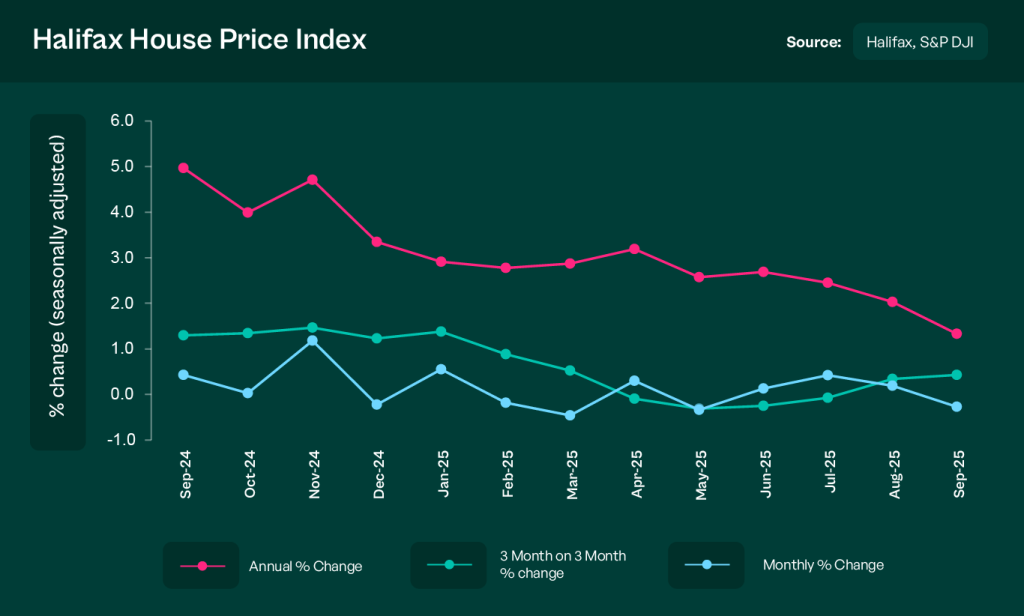Screen dimensions: 1024x616
Task: Click the light blue Monthly legend marker
Action: tap(707, 565)
